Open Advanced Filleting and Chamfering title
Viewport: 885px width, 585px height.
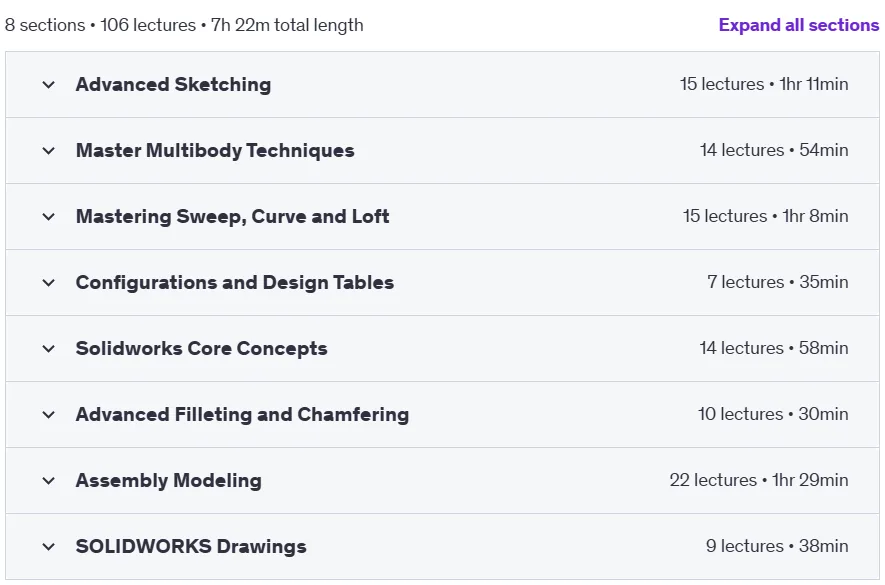click(x=242, y=415)
